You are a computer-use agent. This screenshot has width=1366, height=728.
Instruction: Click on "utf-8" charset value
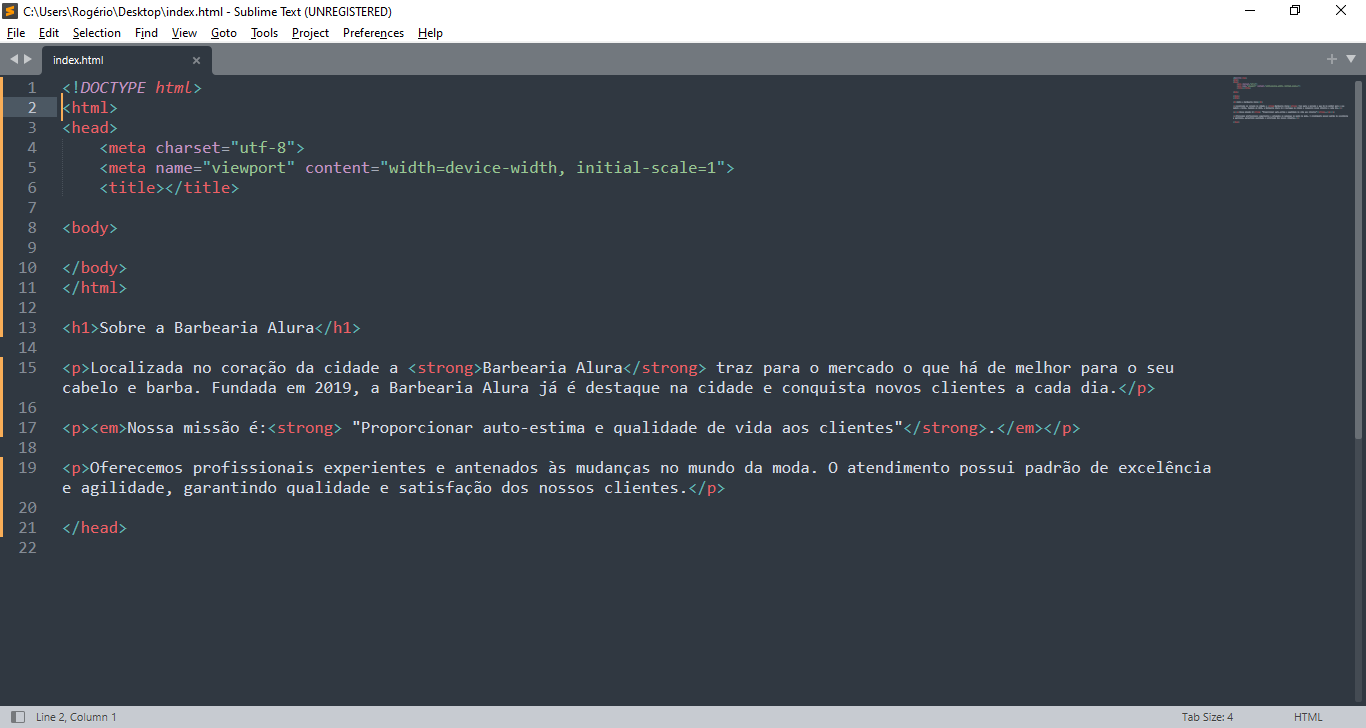tap(263, 148)
